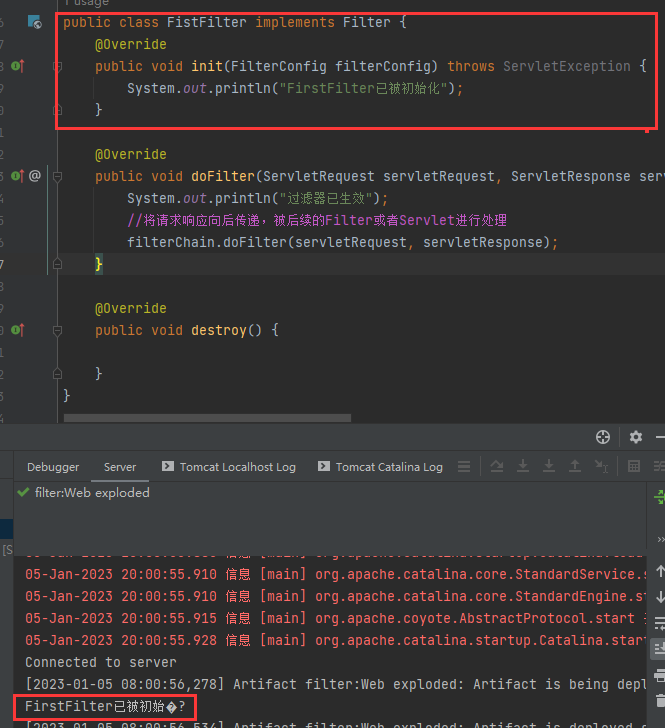Screen dimensions: 665x728
Task: Switch to the Debugger tab
Action: [x=53, y=467]
